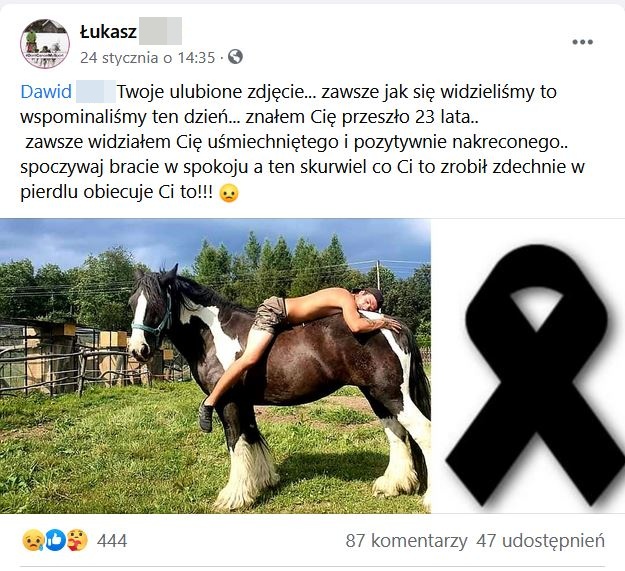Screen dimensions: 625x571
Task: Click the post line beginning spoczywaj bracie
Action: point(302,167)
